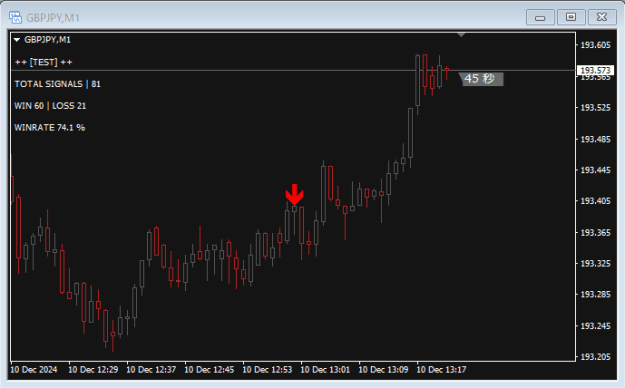Click the GBPJPY,M1 window title text
The image size is (625, 388).
(53, 18)
